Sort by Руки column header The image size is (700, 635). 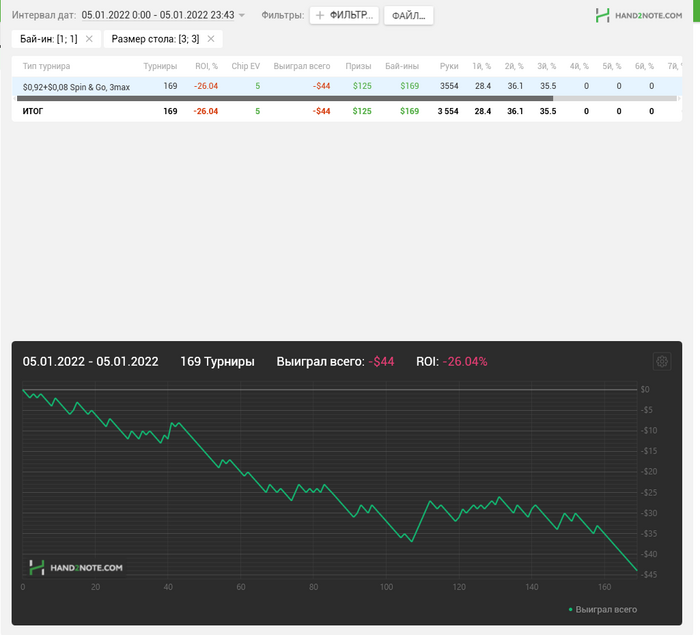pyautogui.click(x=448, y=66)
